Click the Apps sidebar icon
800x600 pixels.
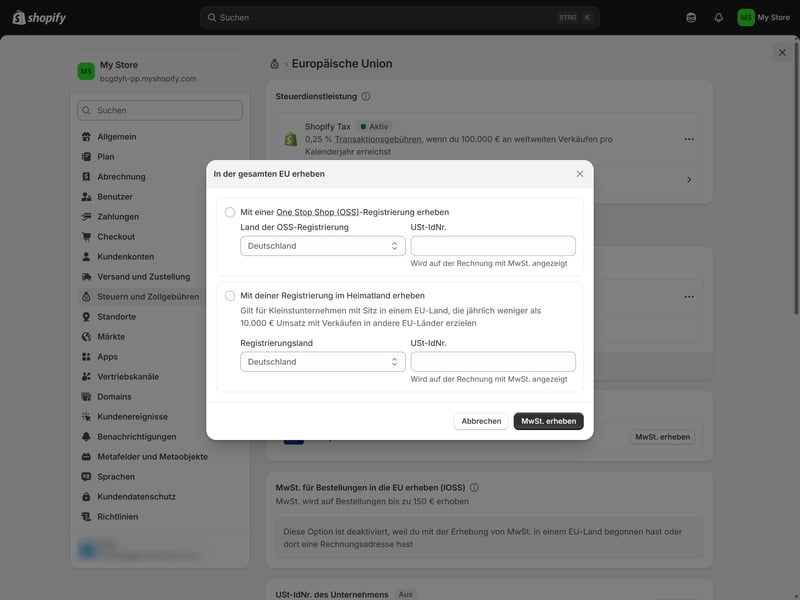pyautogui.click(x=87, y=357)
